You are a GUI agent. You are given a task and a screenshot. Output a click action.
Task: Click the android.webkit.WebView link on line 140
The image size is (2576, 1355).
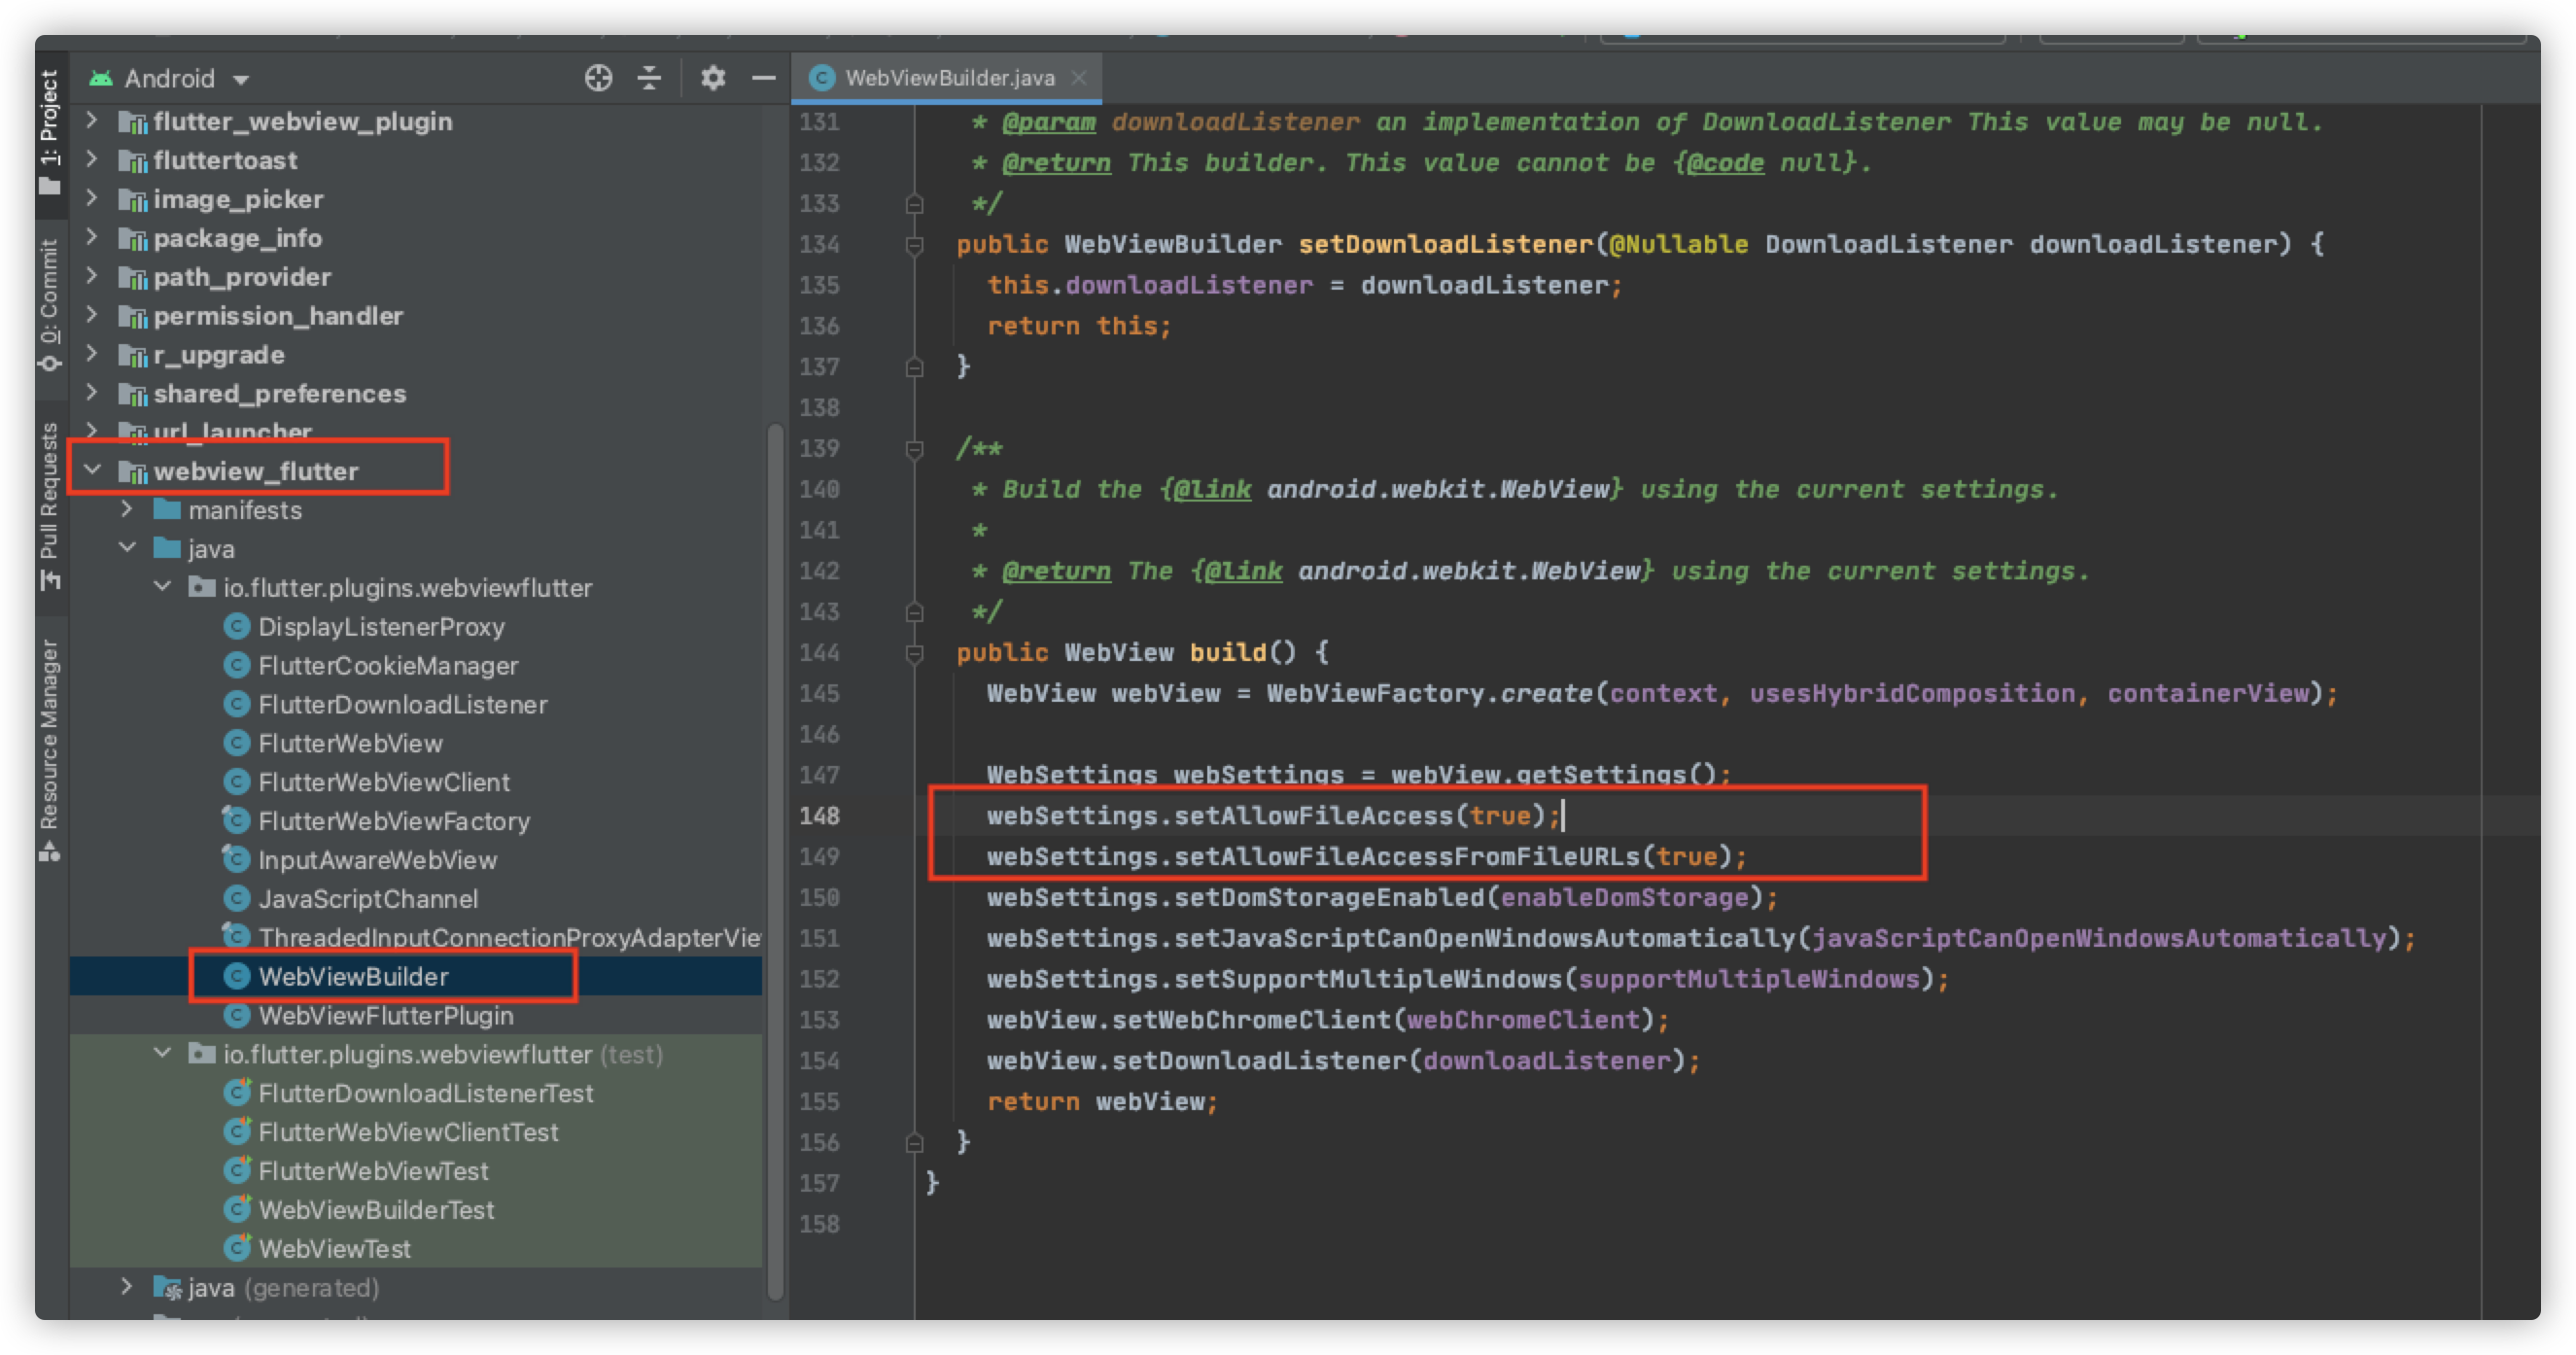coord(1439,490)
